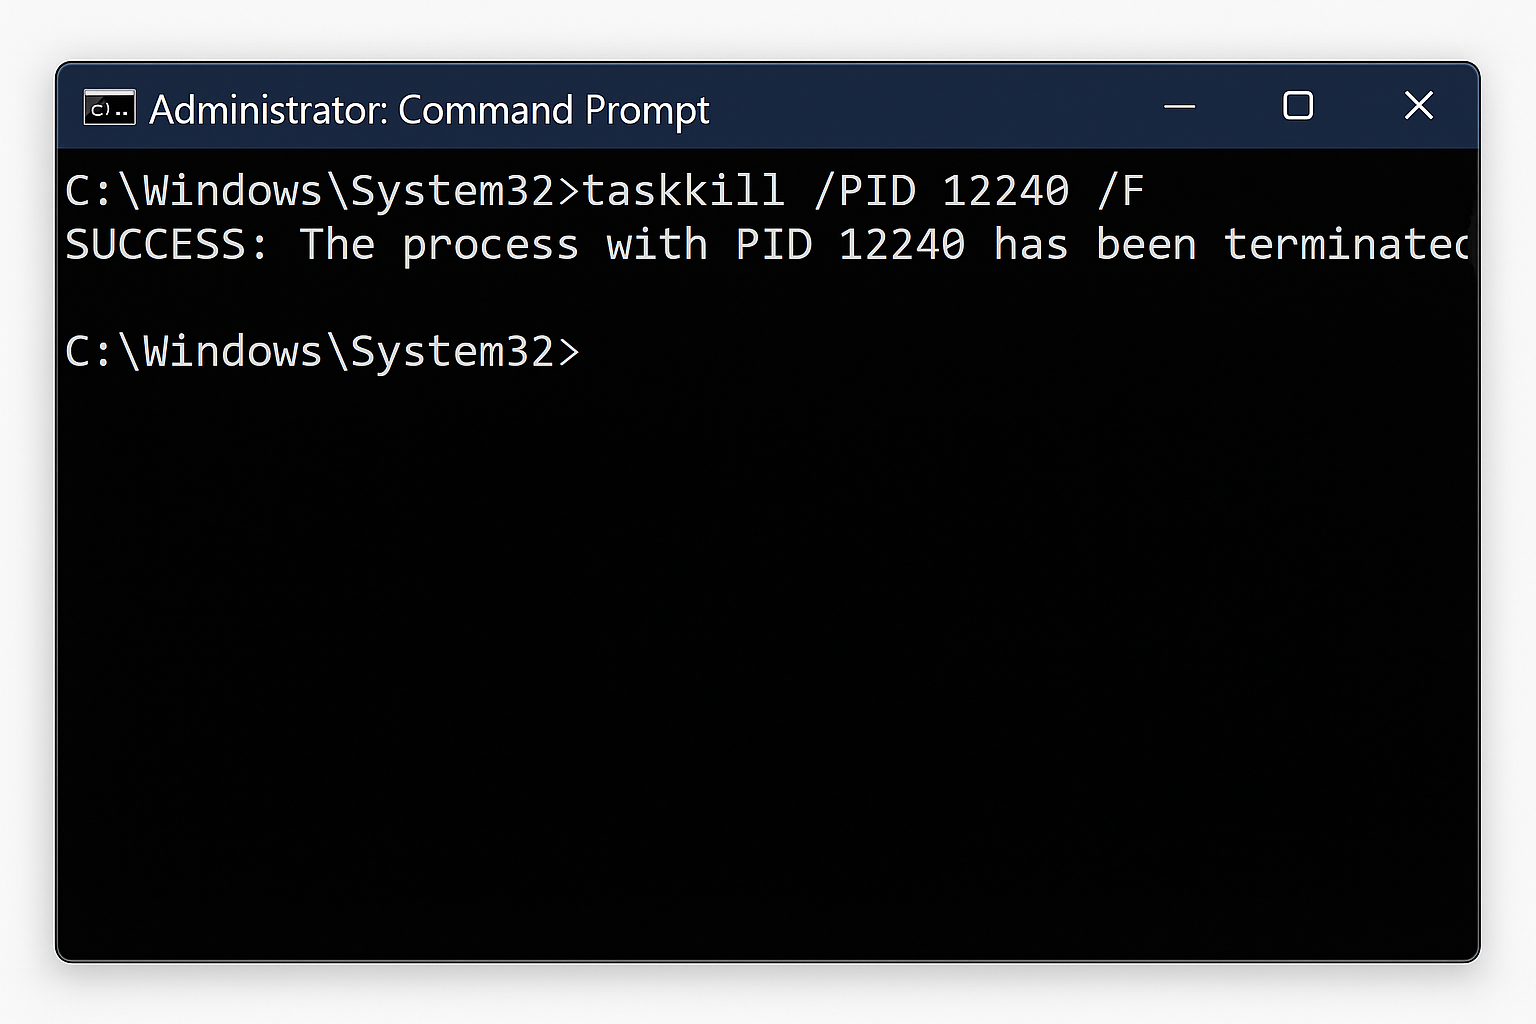Close the Command Prompt window

click(1418, 106)
